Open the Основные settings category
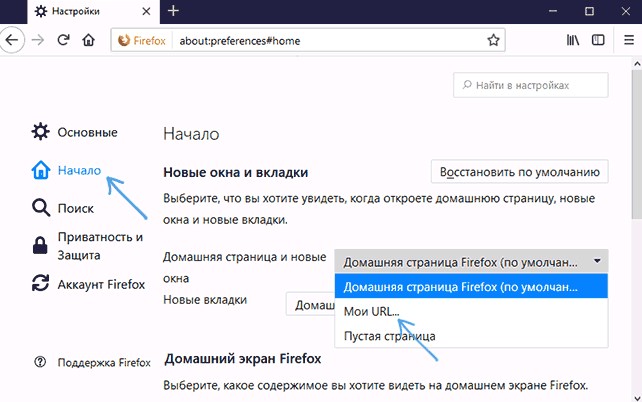The height and width of the screenshot is (402, 642). [x=75, y=132]
